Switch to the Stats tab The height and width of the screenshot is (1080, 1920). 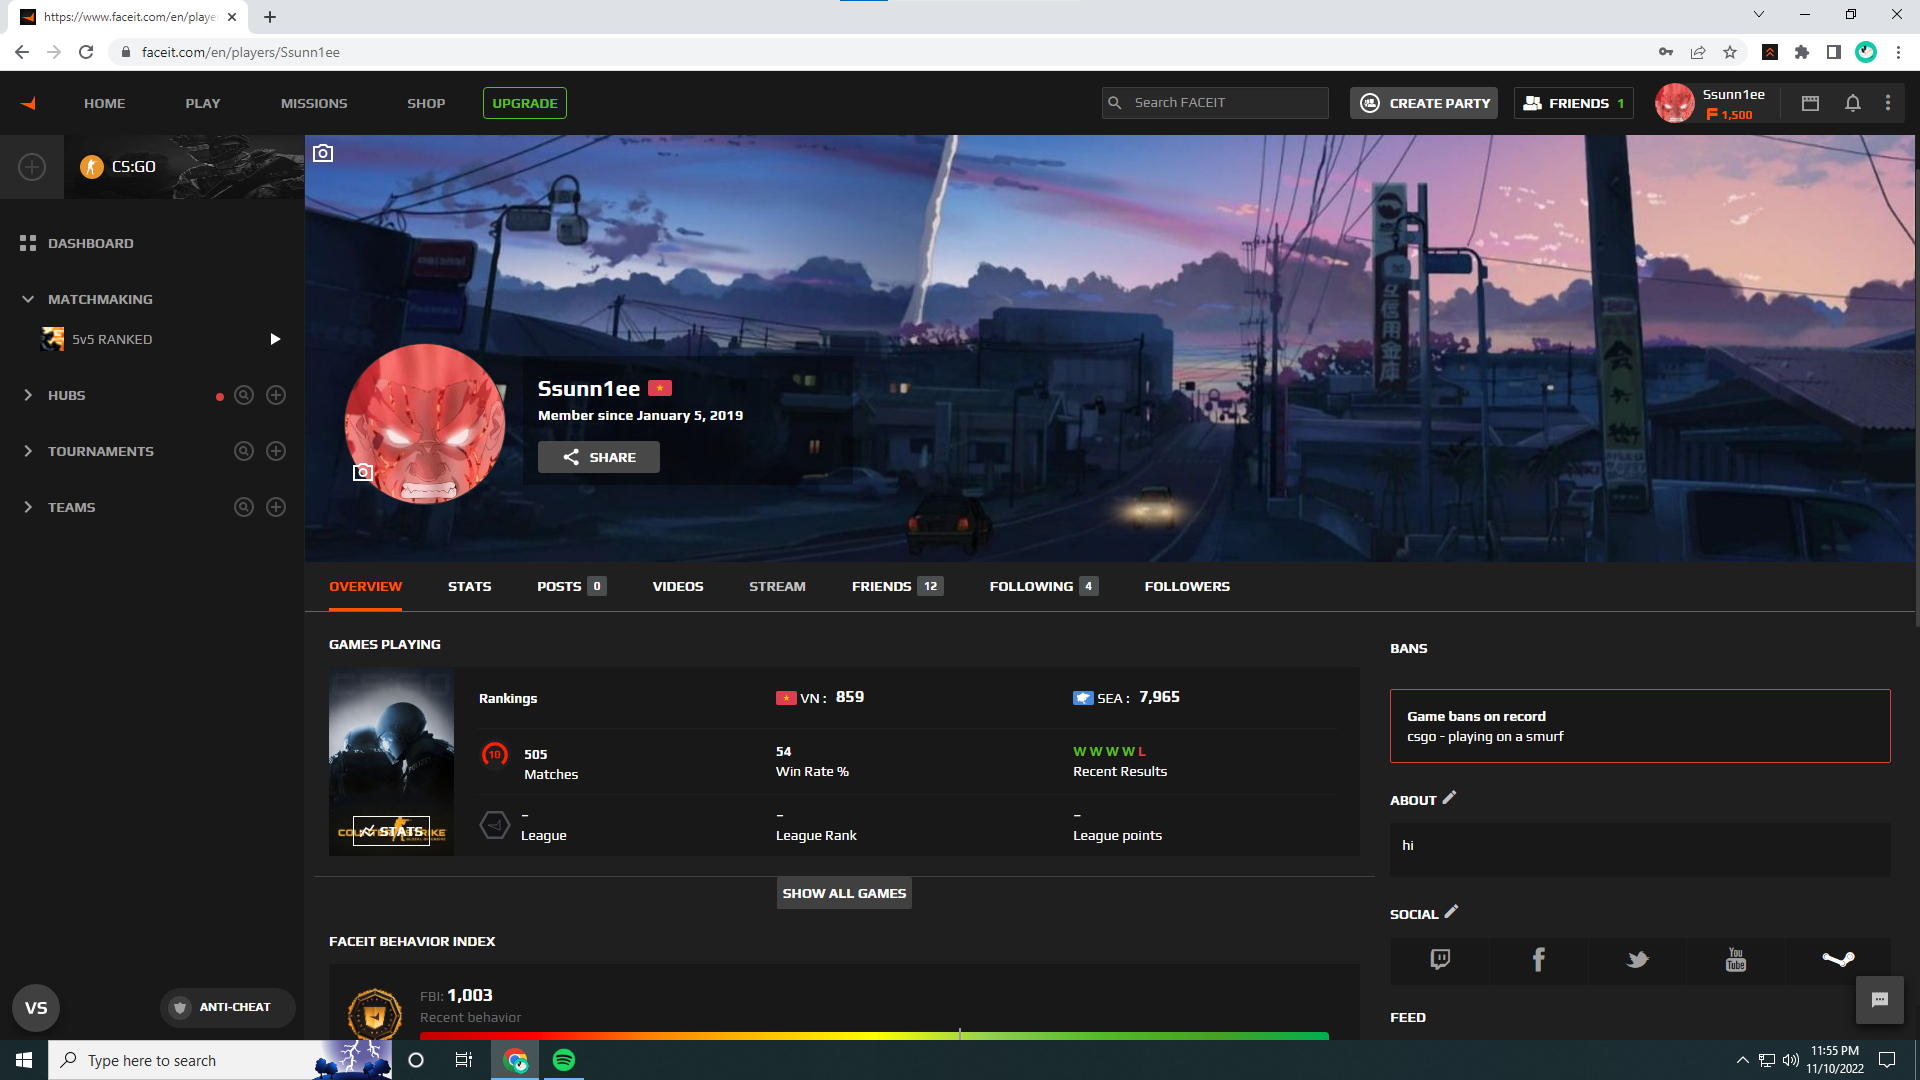469,586
